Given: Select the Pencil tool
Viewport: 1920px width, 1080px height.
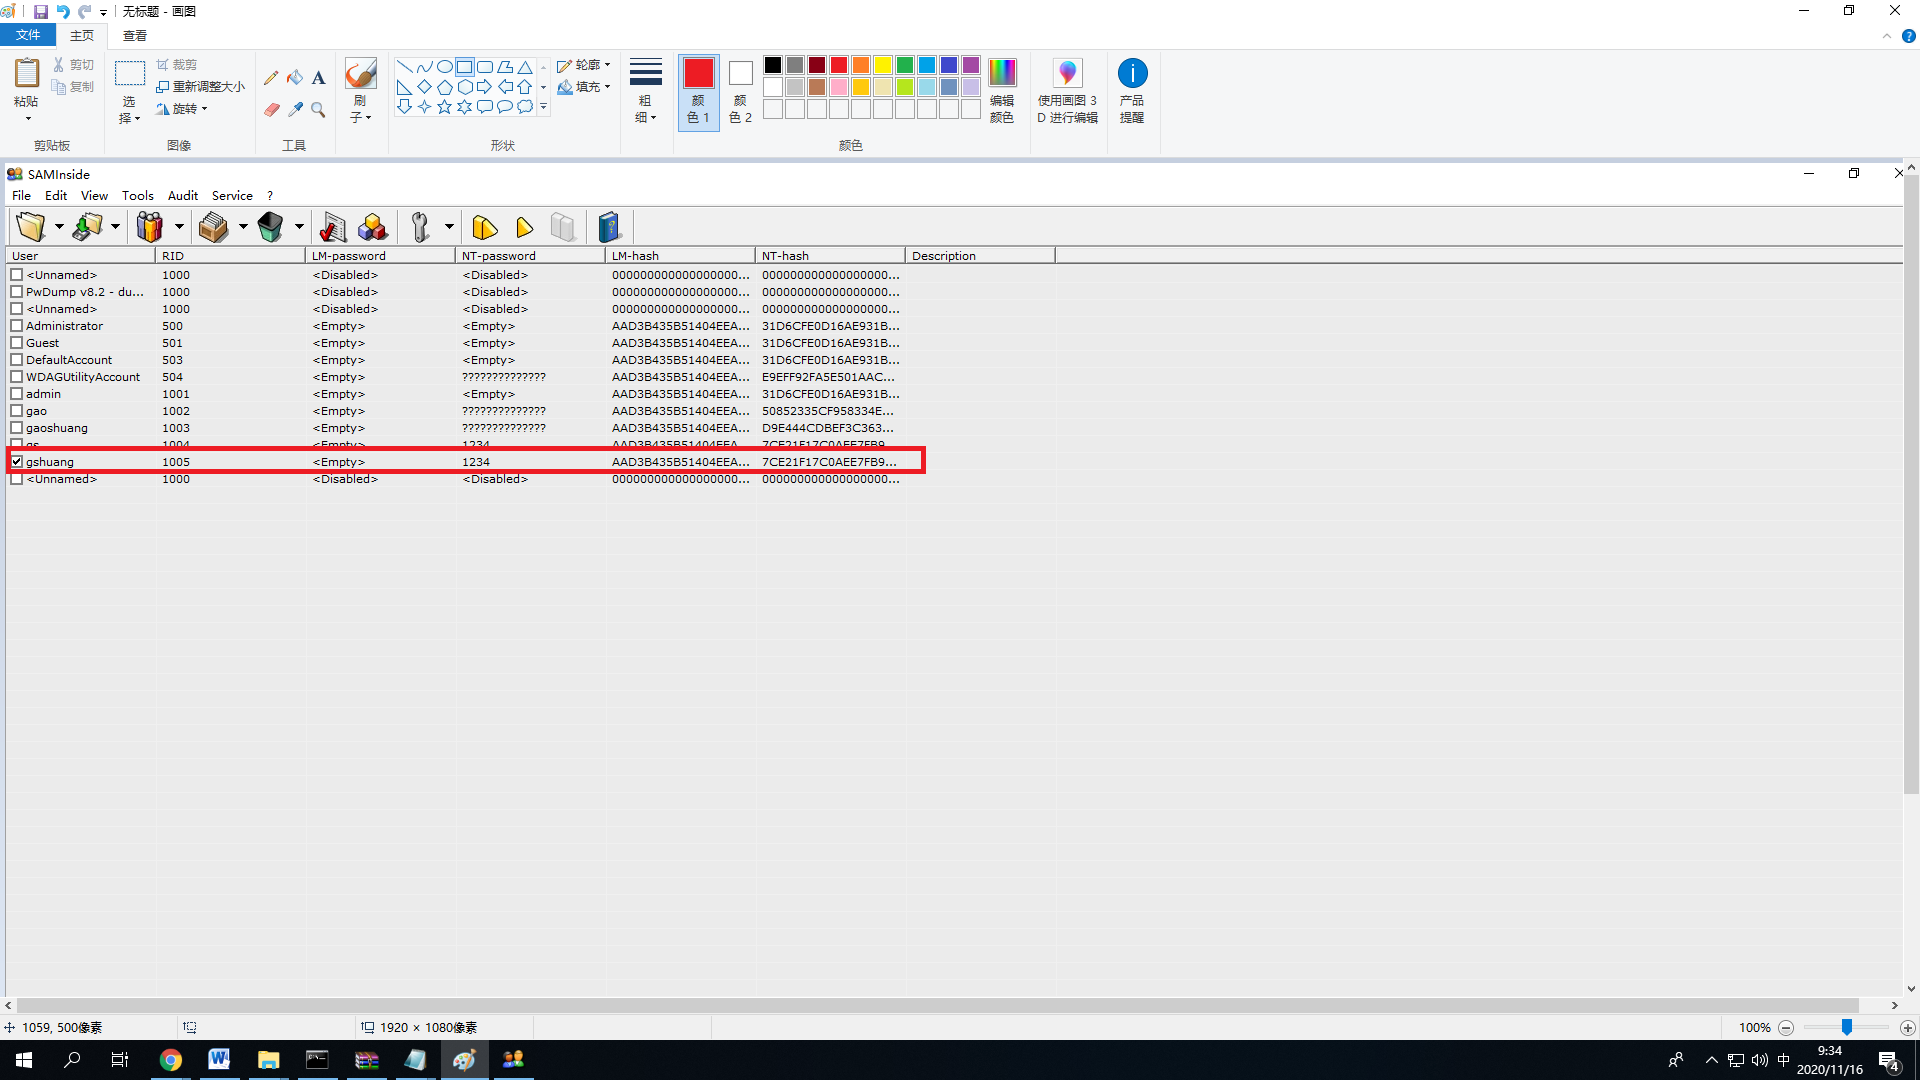Looking at the screenshot, I should 271,78.
